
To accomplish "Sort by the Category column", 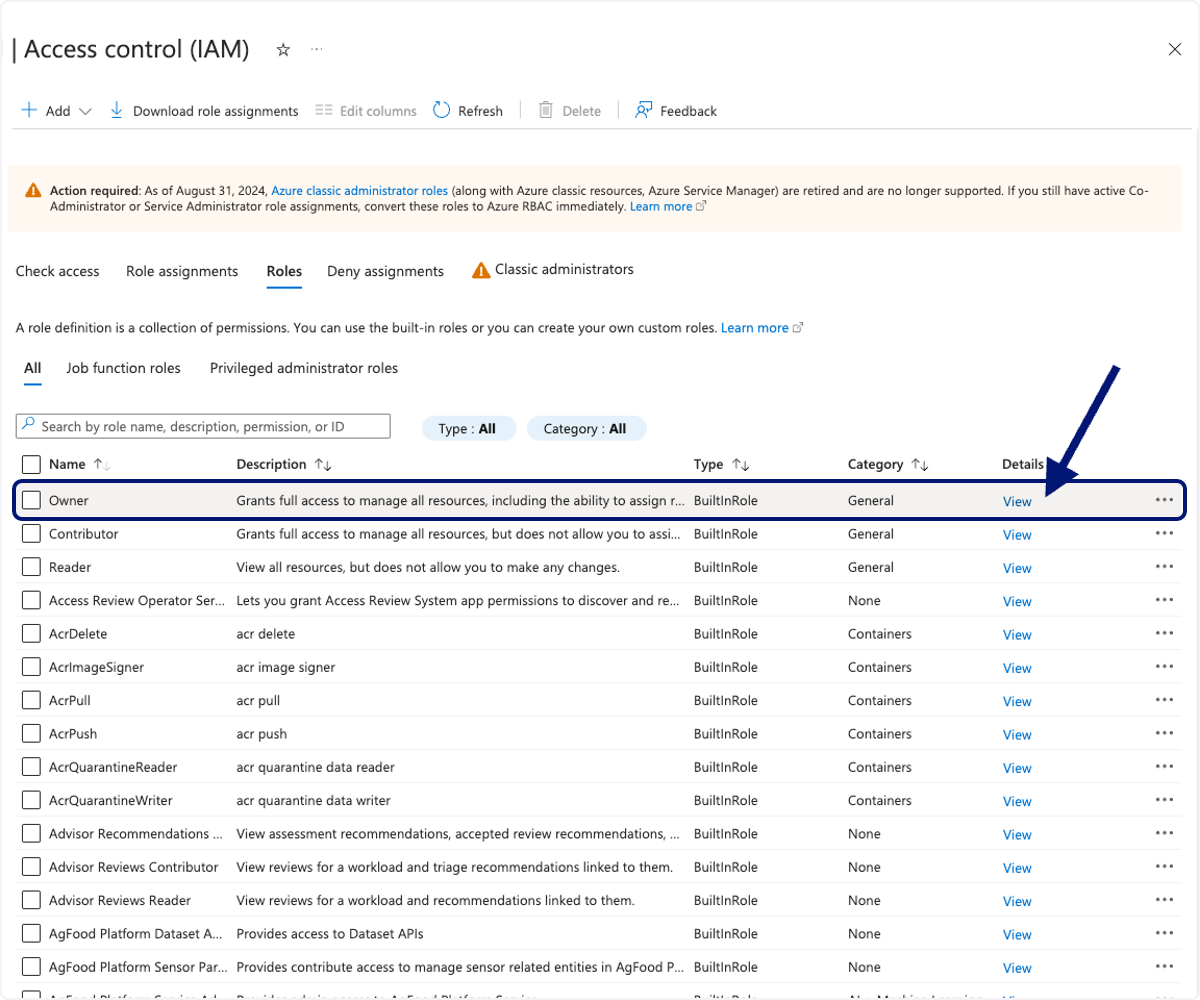I will click(888, 464).
